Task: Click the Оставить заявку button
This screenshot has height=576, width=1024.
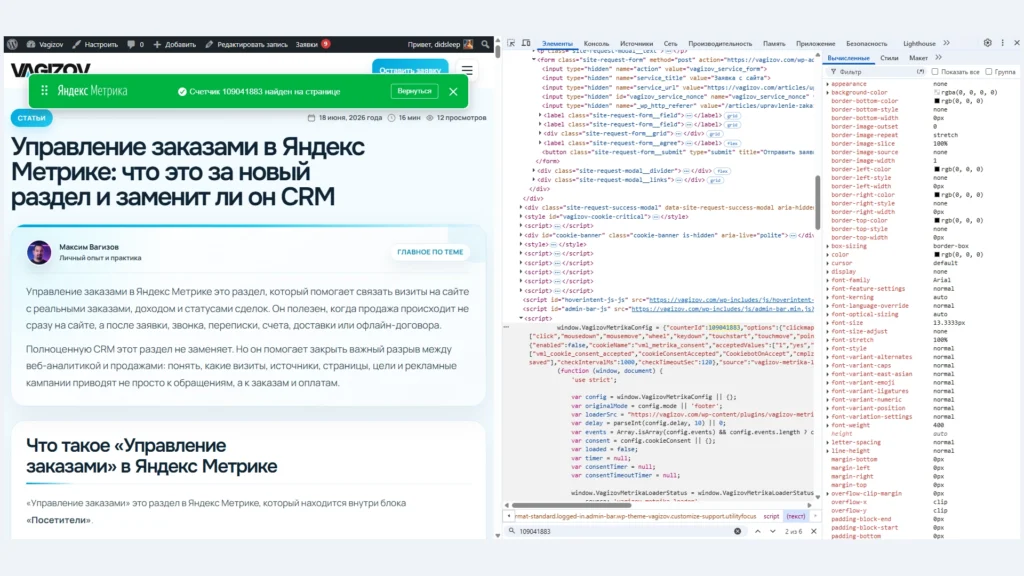Action: (410, 69)
